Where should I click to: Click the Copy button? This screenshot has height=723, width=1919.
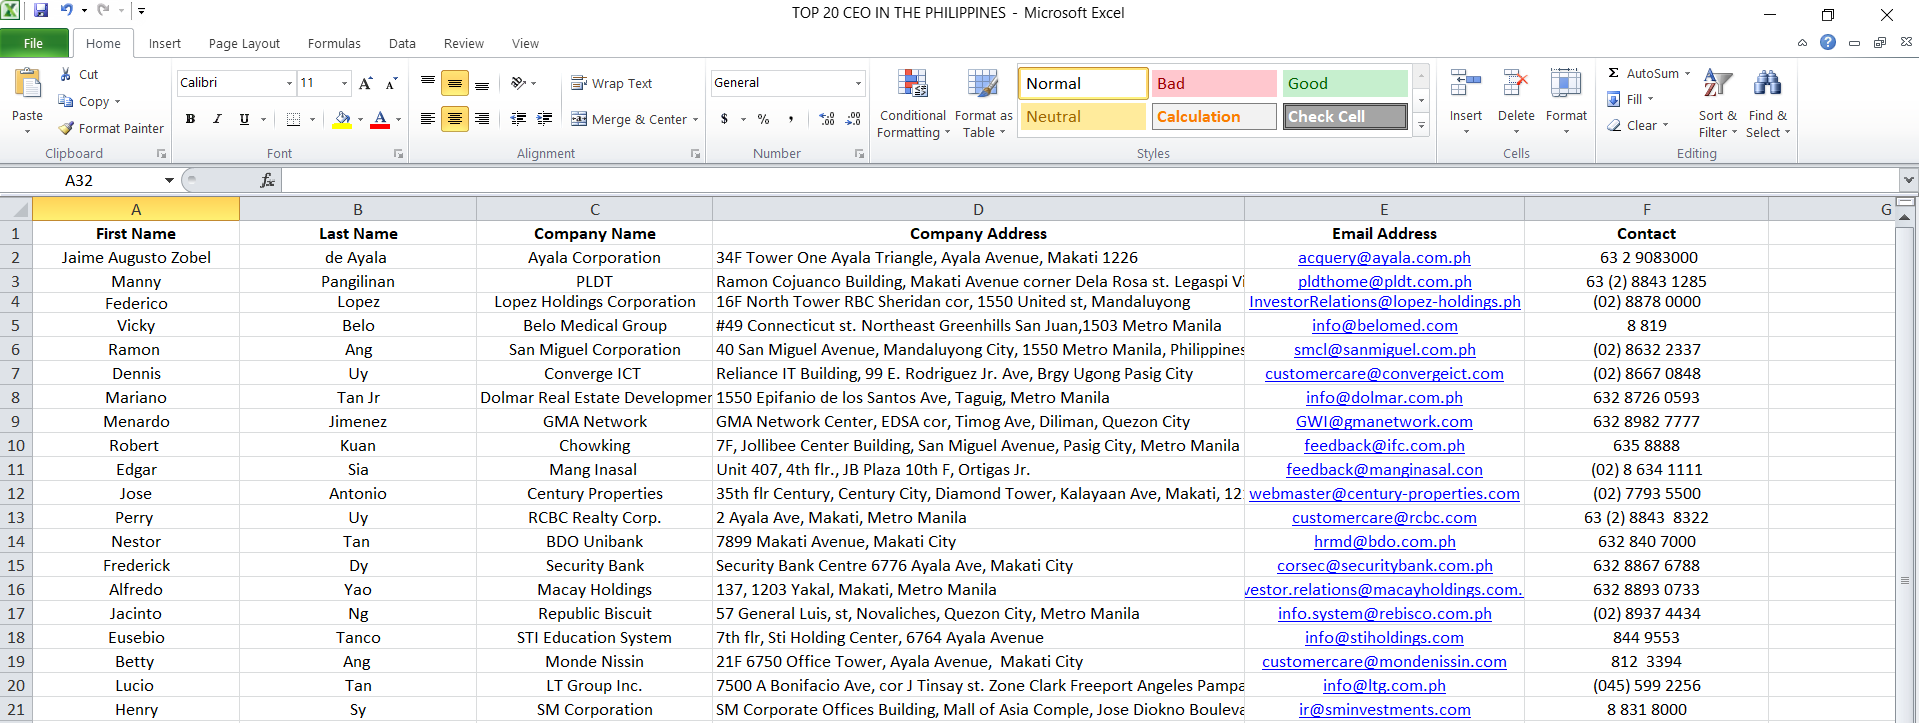(x=84, y=101)
